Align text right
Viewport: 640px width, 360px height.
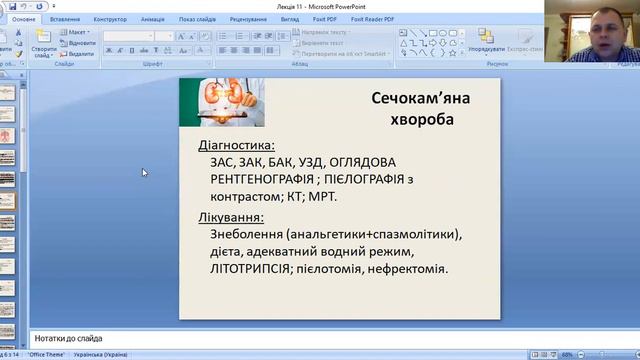pyautogui.click(x=246, y=51)
